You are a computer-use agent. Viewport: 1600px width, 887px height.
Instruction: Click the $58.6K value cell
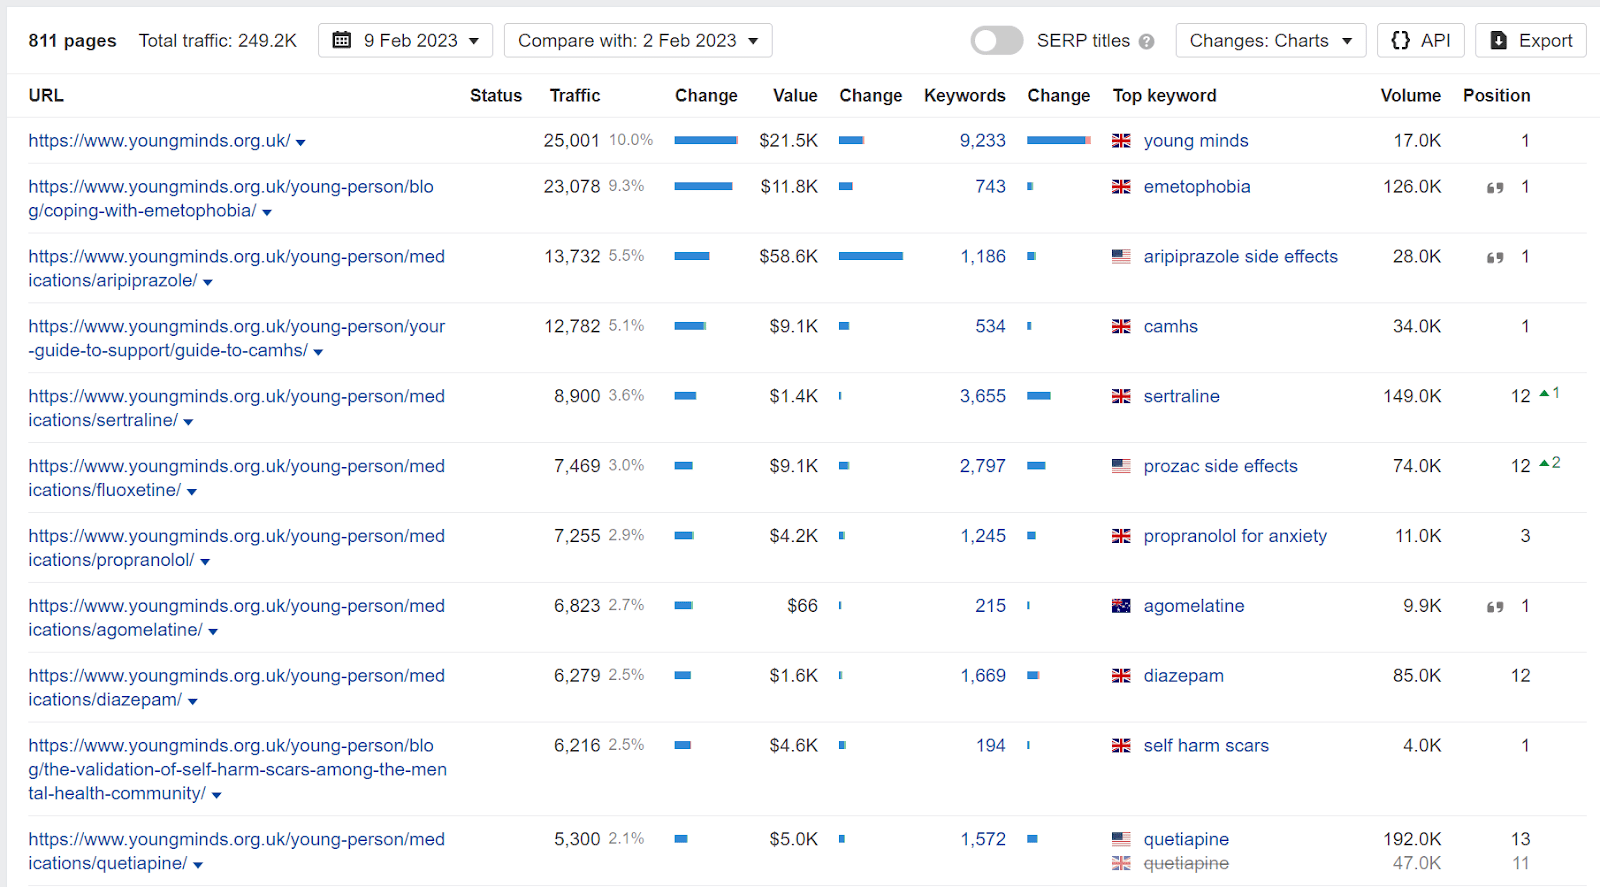click(x=788, y=257)
